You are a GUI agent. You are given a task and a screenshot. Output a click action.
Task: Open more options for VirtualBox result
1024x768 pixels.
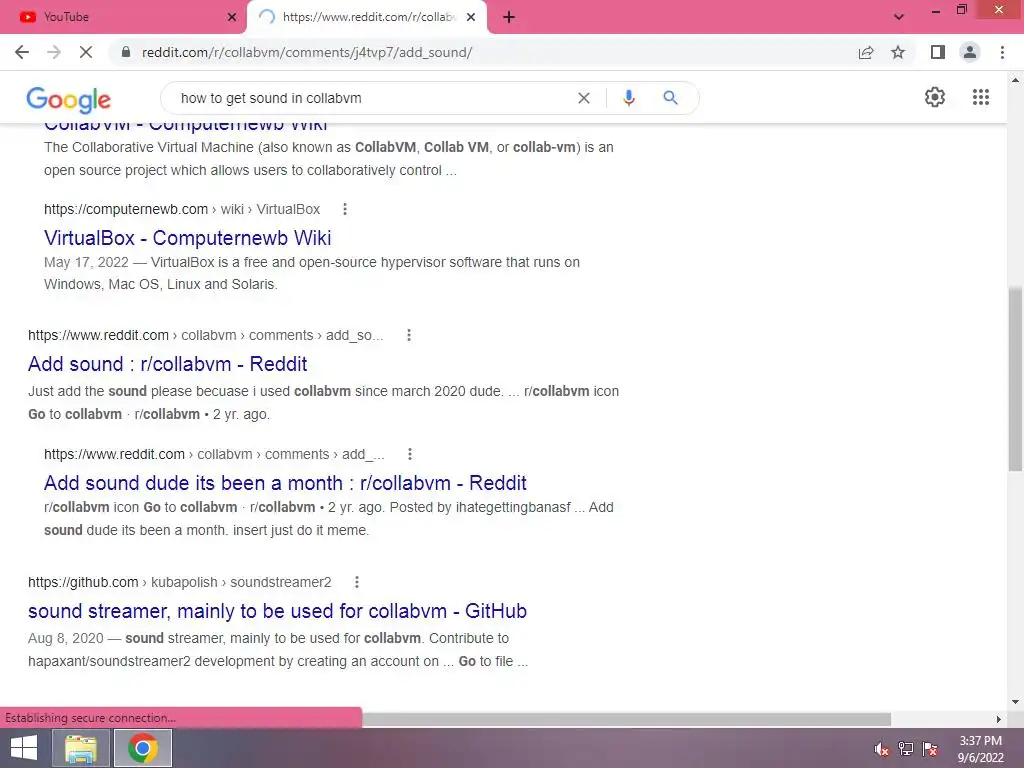click(x=345, y=209)
